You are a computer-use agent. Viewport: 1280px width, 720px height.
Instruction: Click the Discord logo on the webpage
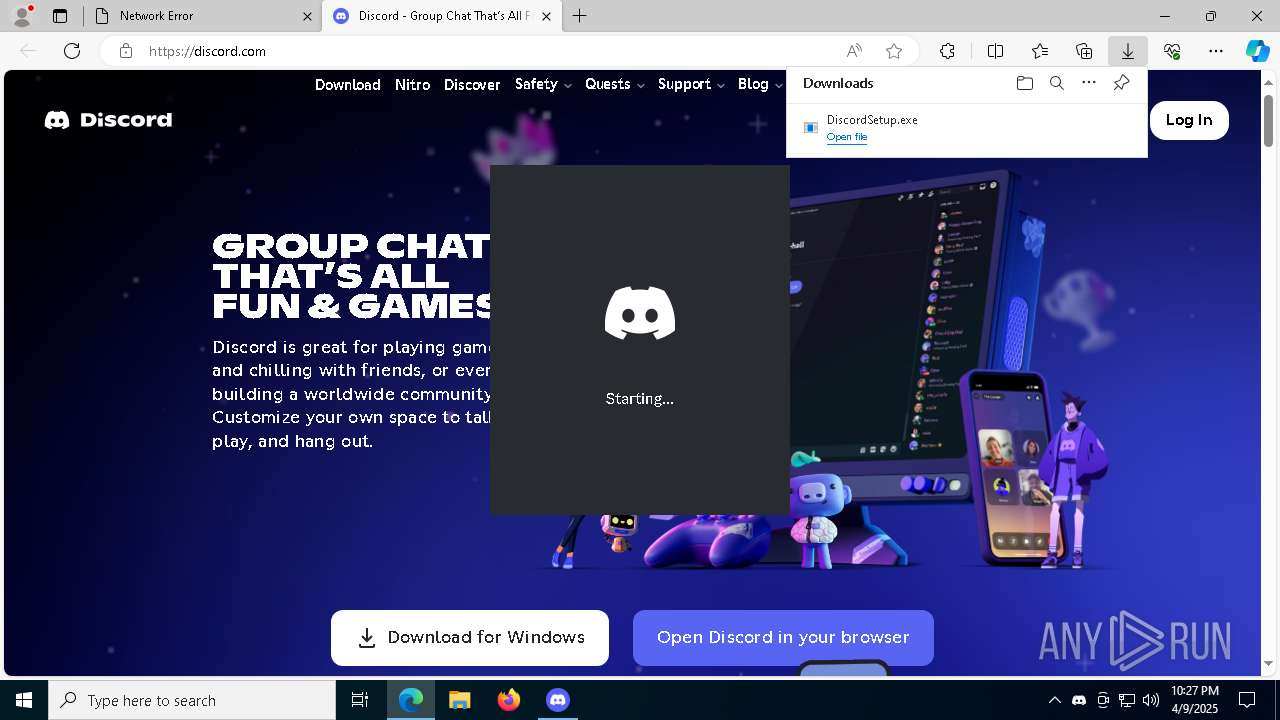click(108, 120)
